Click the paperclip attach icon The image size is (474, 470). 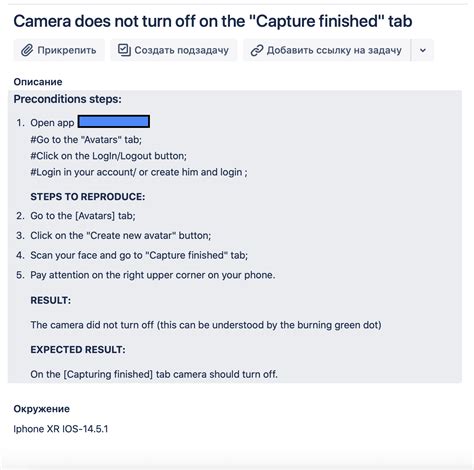point(27,50)
